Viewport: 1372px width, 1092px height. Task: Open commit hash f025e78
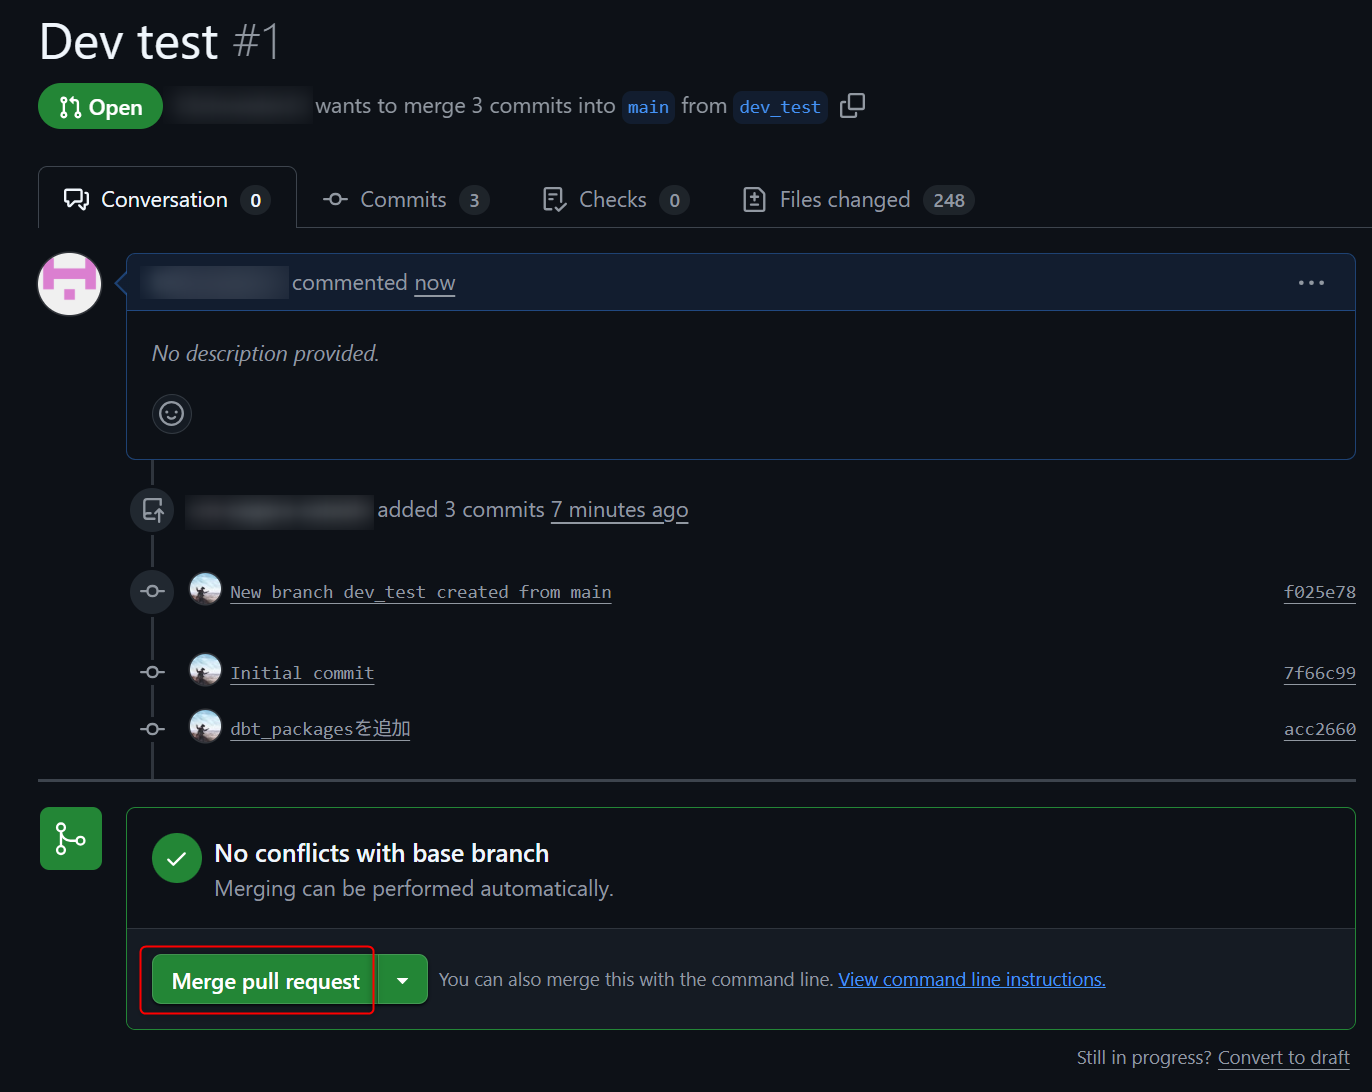(x=1319, y=592)
